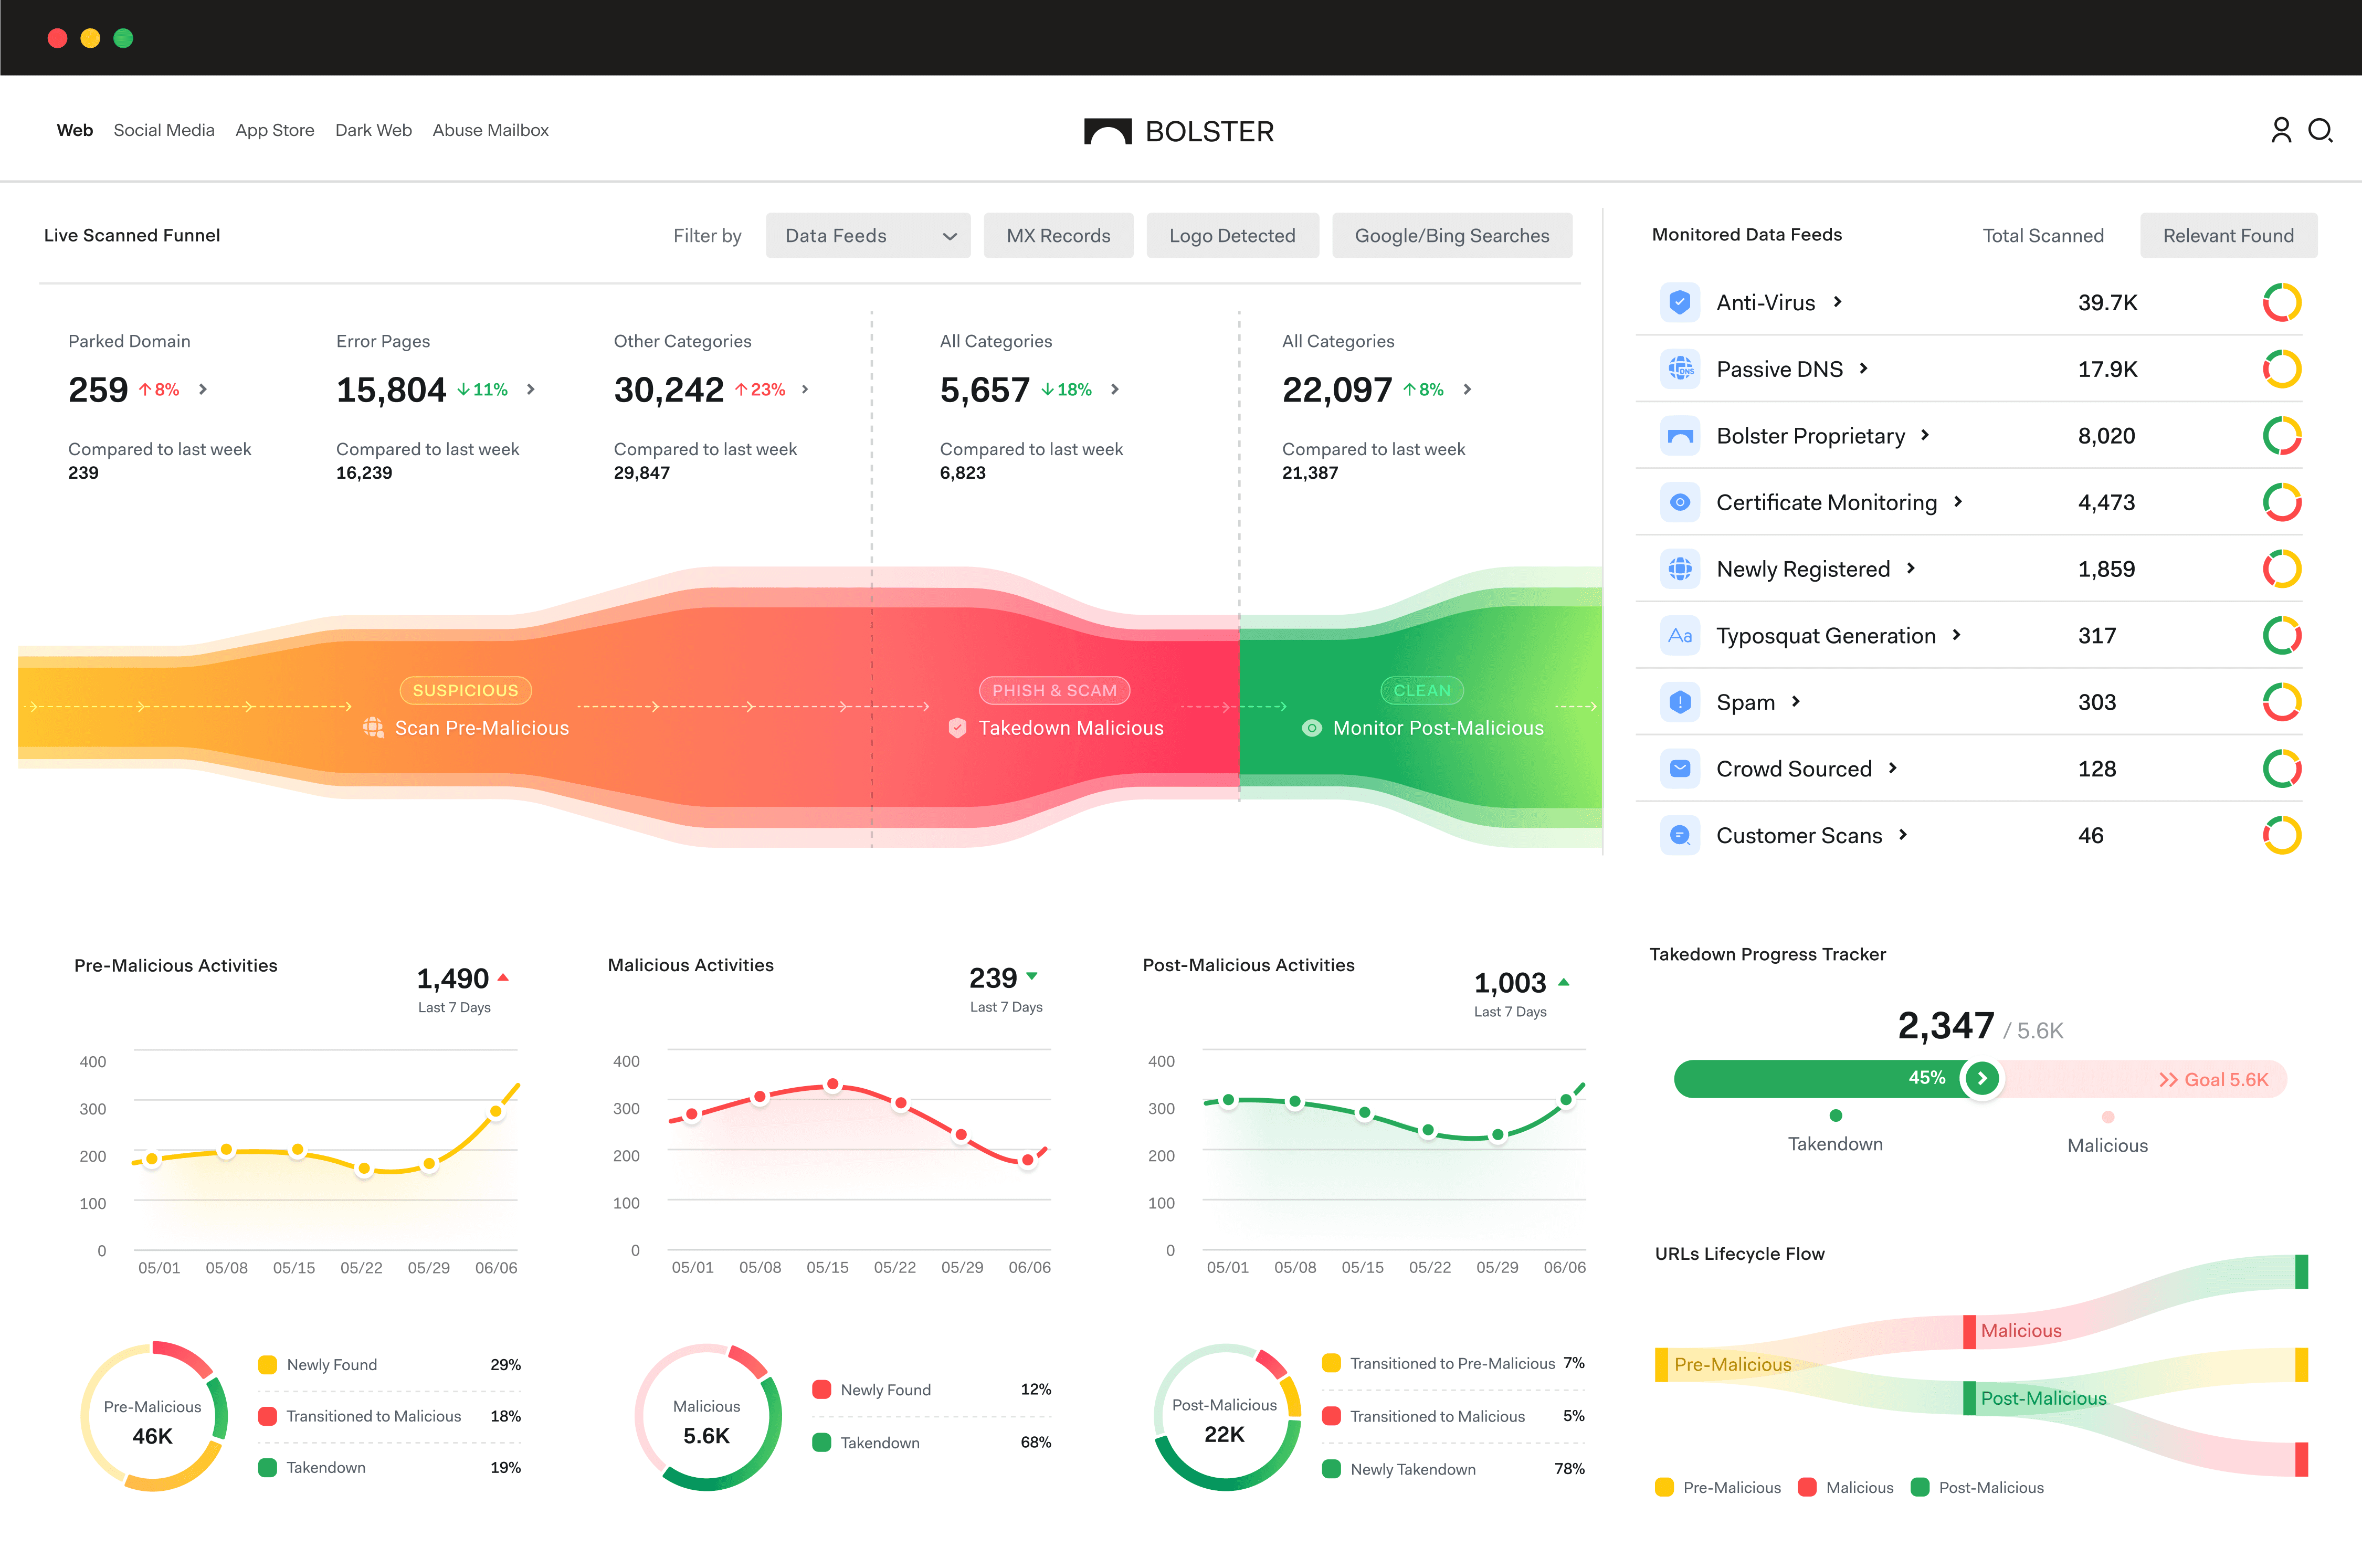The height and width of the screenshot is (1568, 2362).
Task: Click the Customer Scans relevance donut chart
Action: tap(2282, 835)
